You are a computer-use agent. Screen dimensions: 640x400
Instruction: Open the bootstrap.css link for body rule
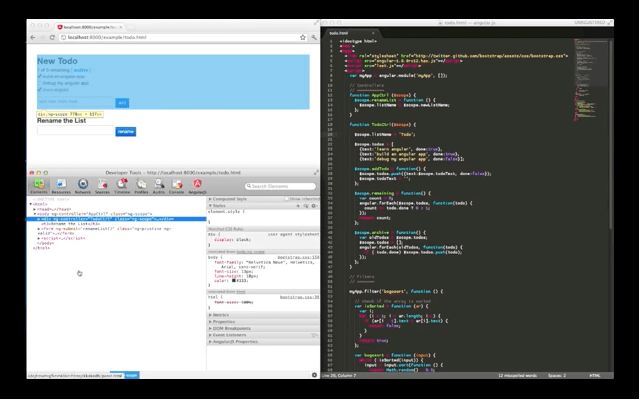[298, 258]
